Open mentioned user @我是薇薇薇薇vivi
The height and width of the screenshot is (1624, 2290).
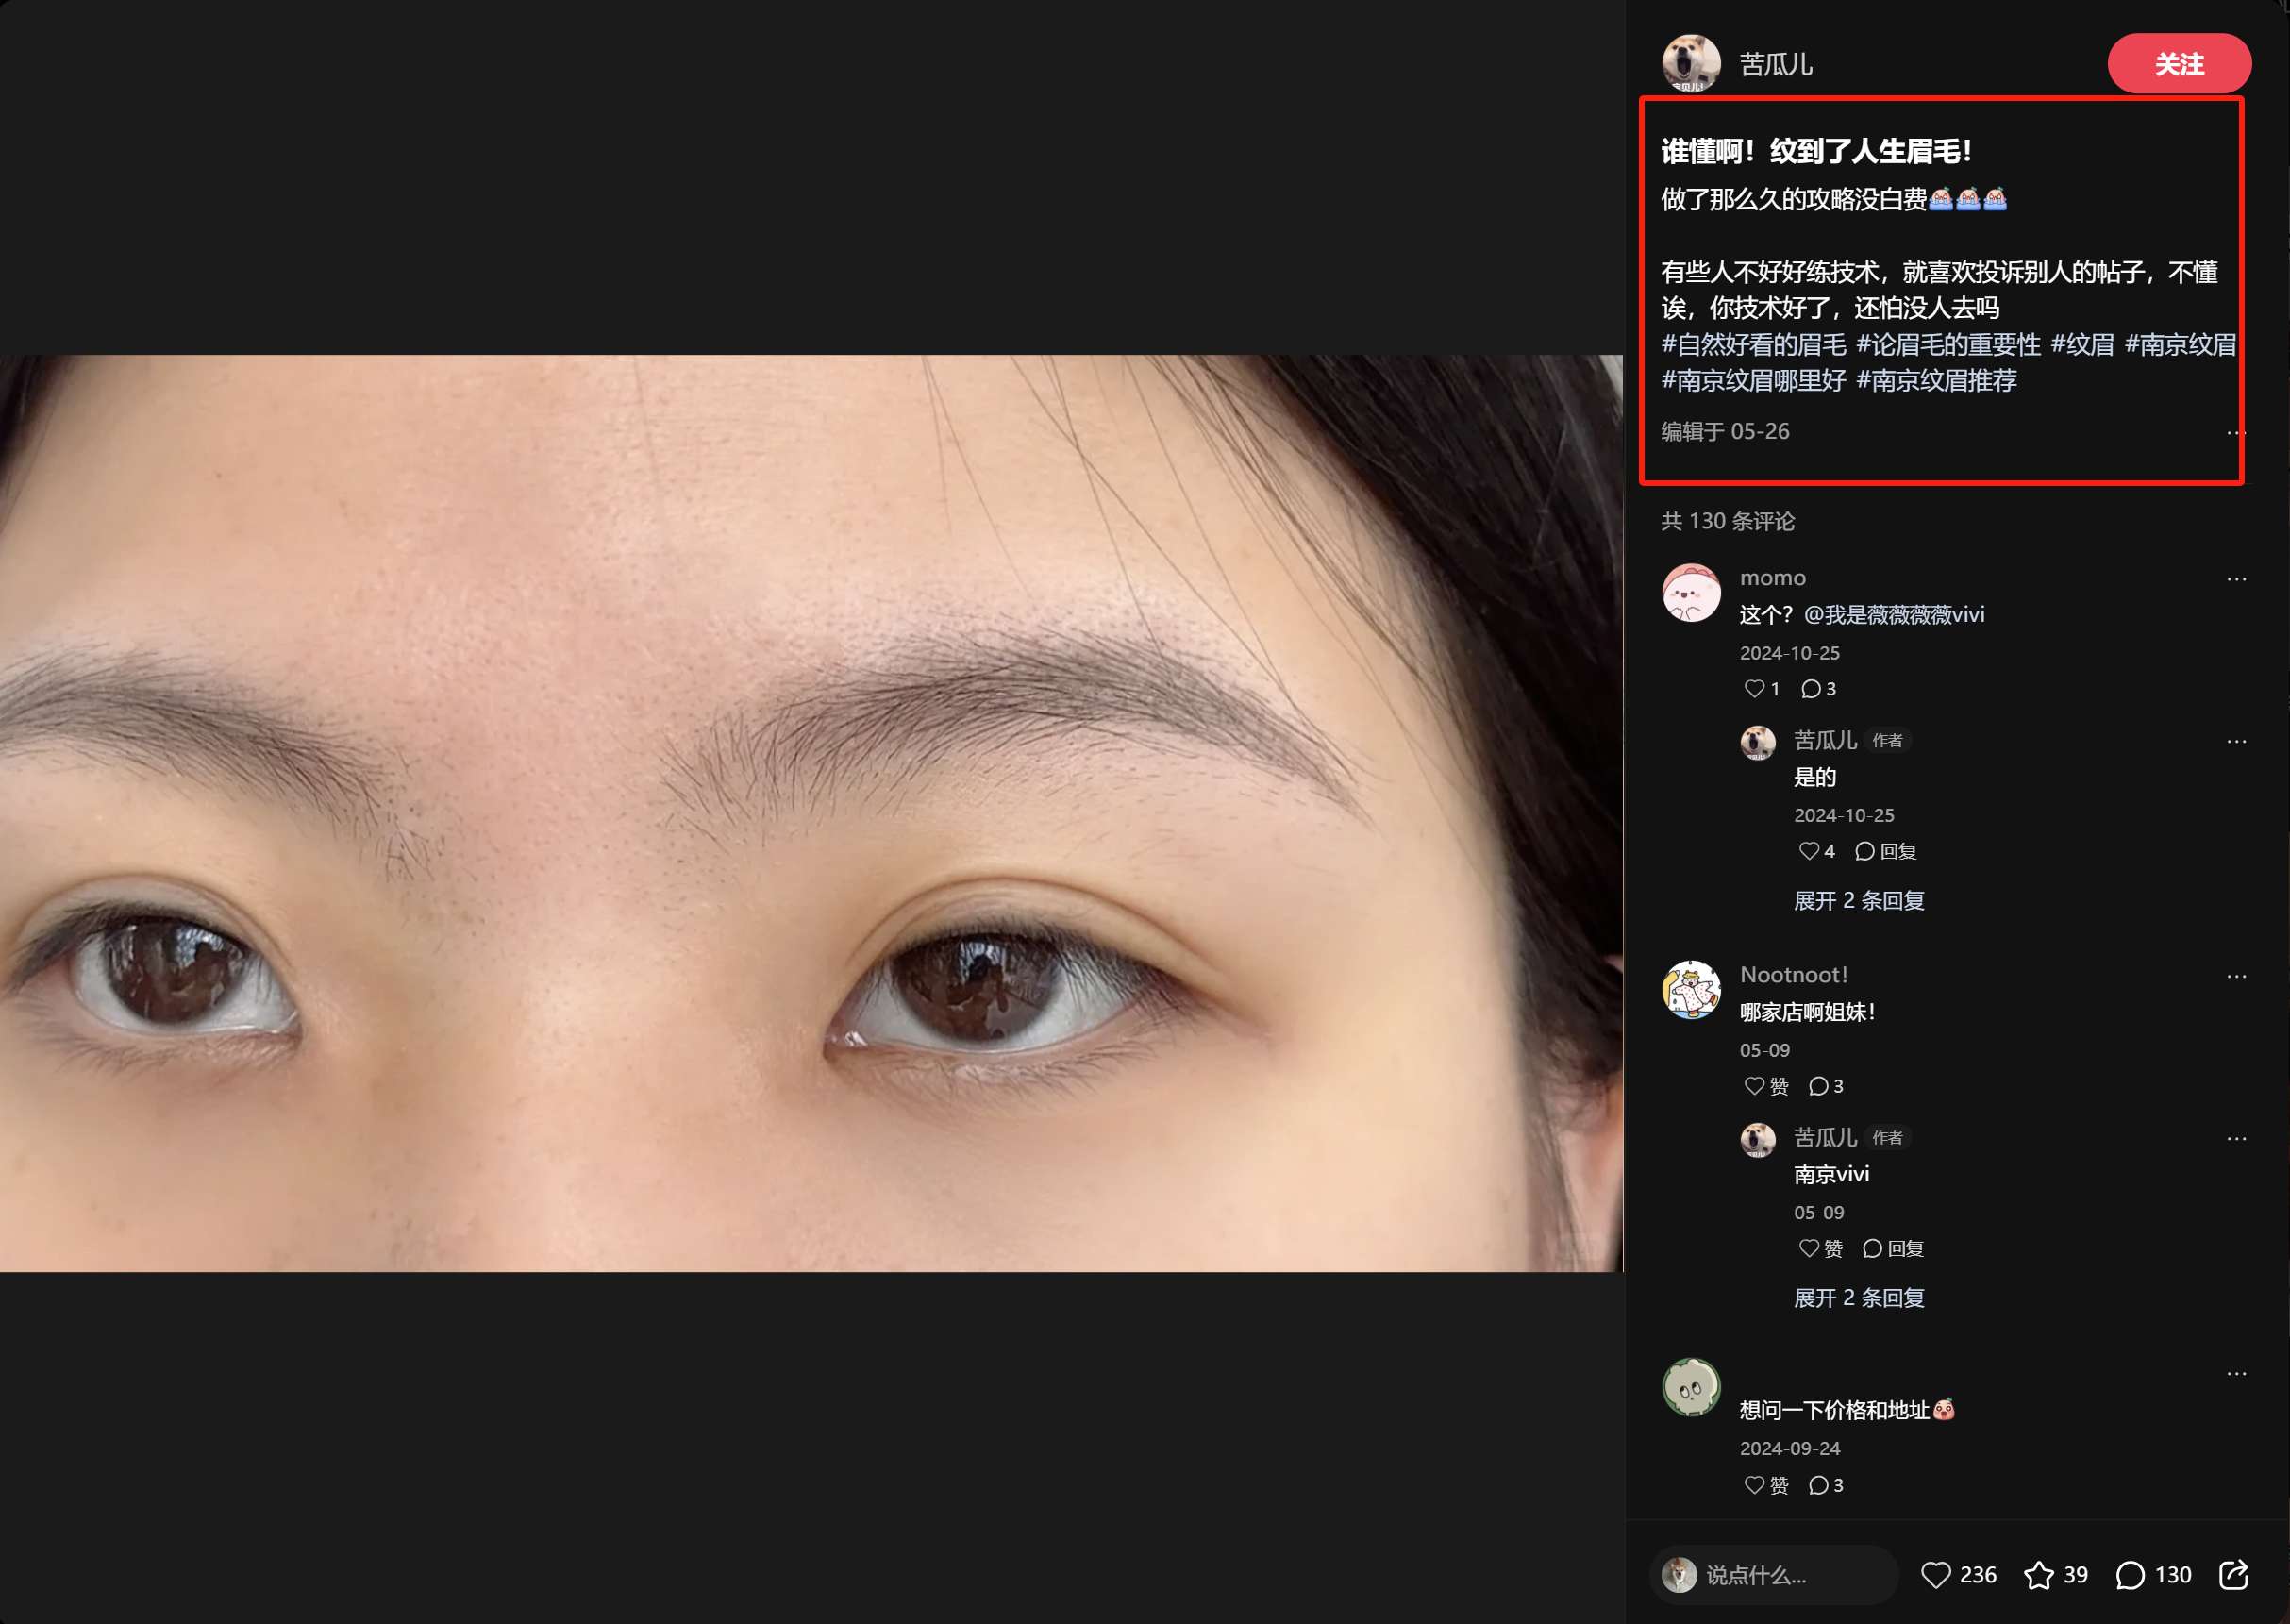point(1893,614)
